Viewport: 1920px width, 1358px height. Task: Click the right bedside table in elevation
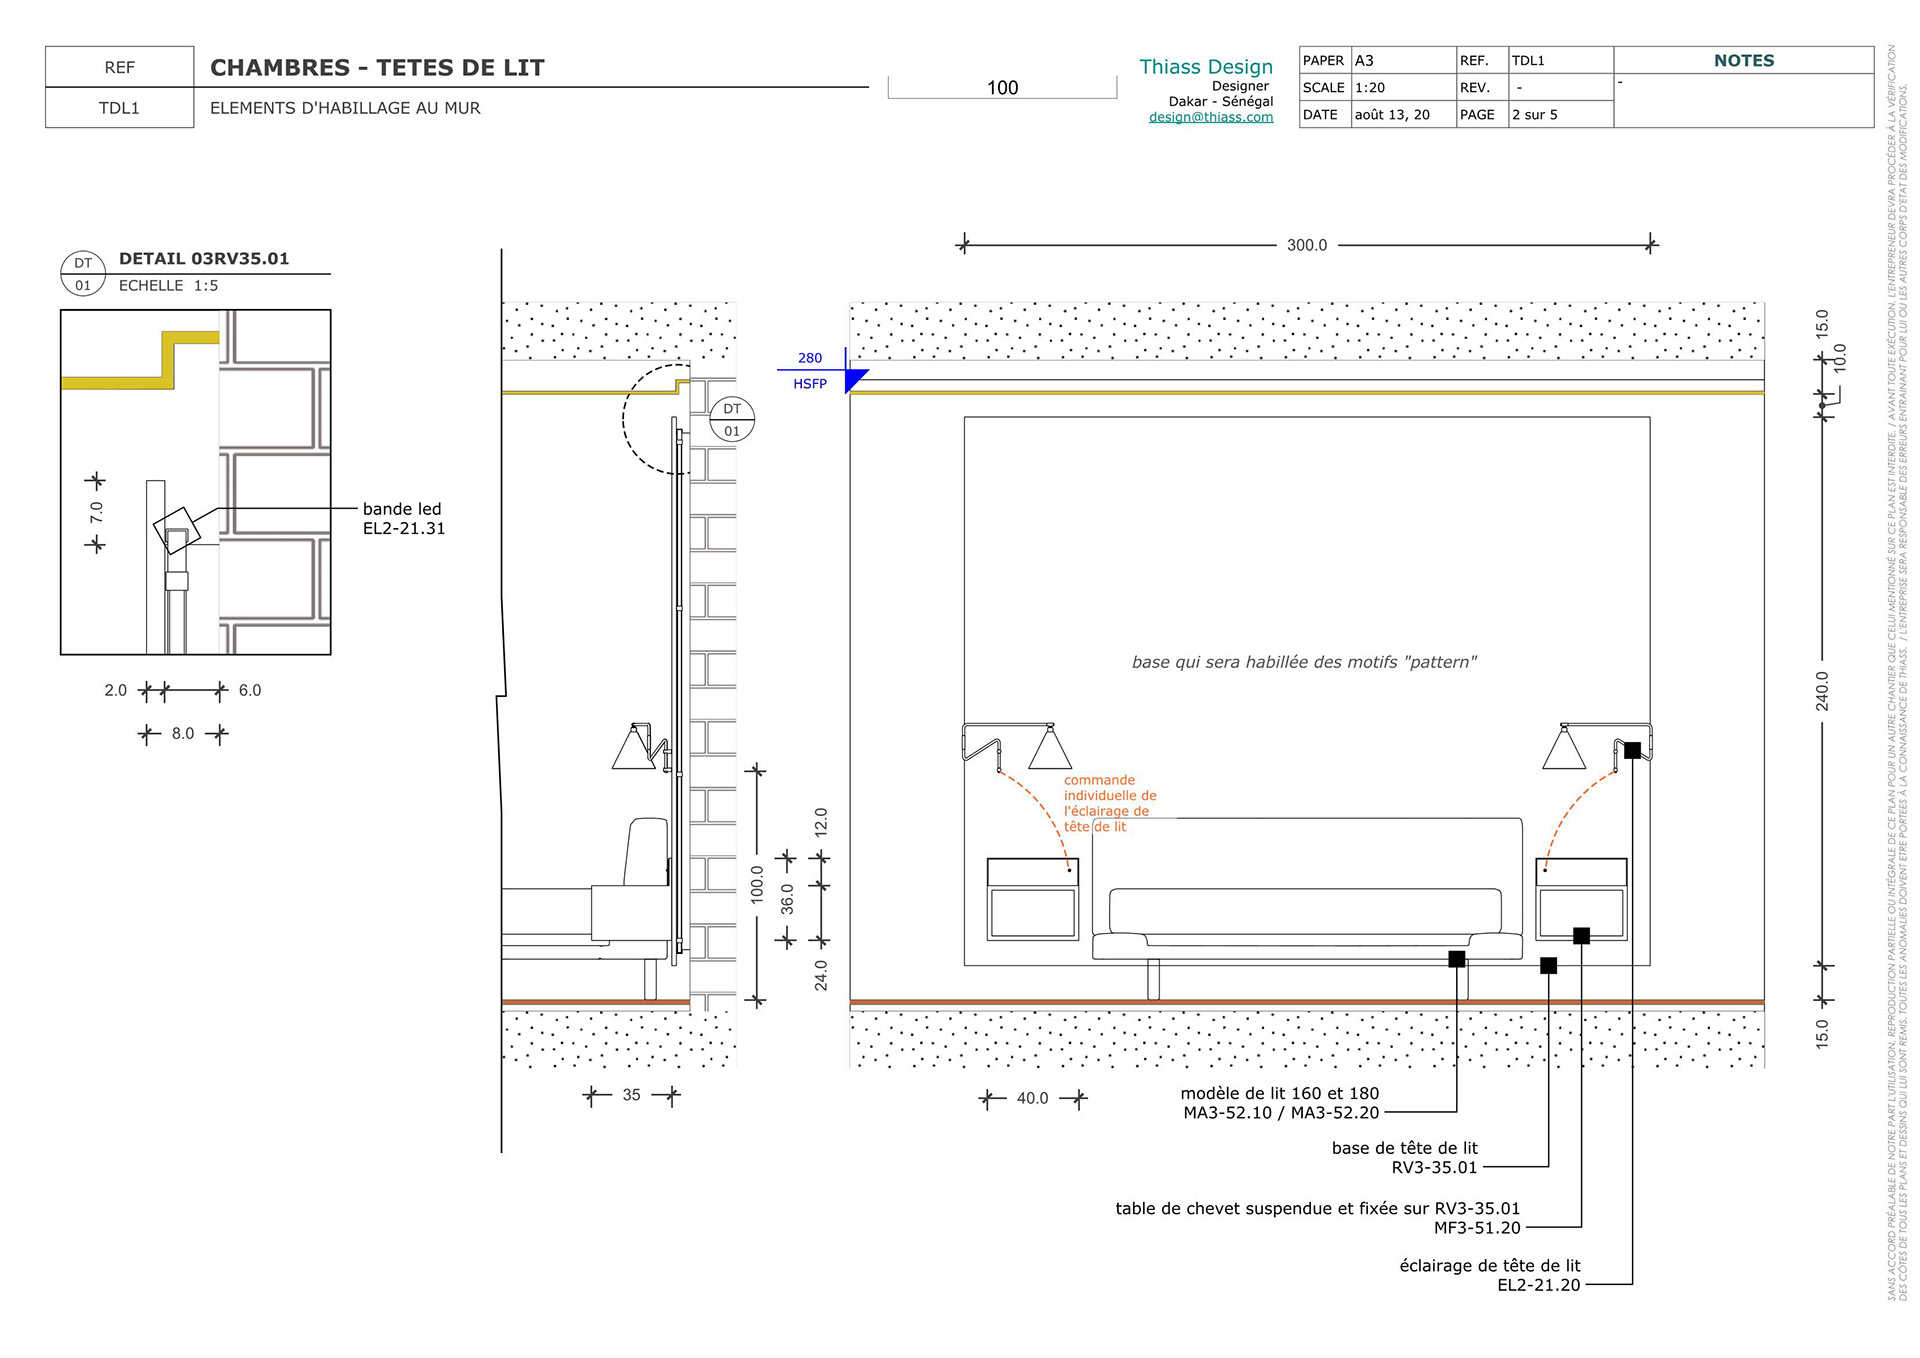1582,899
